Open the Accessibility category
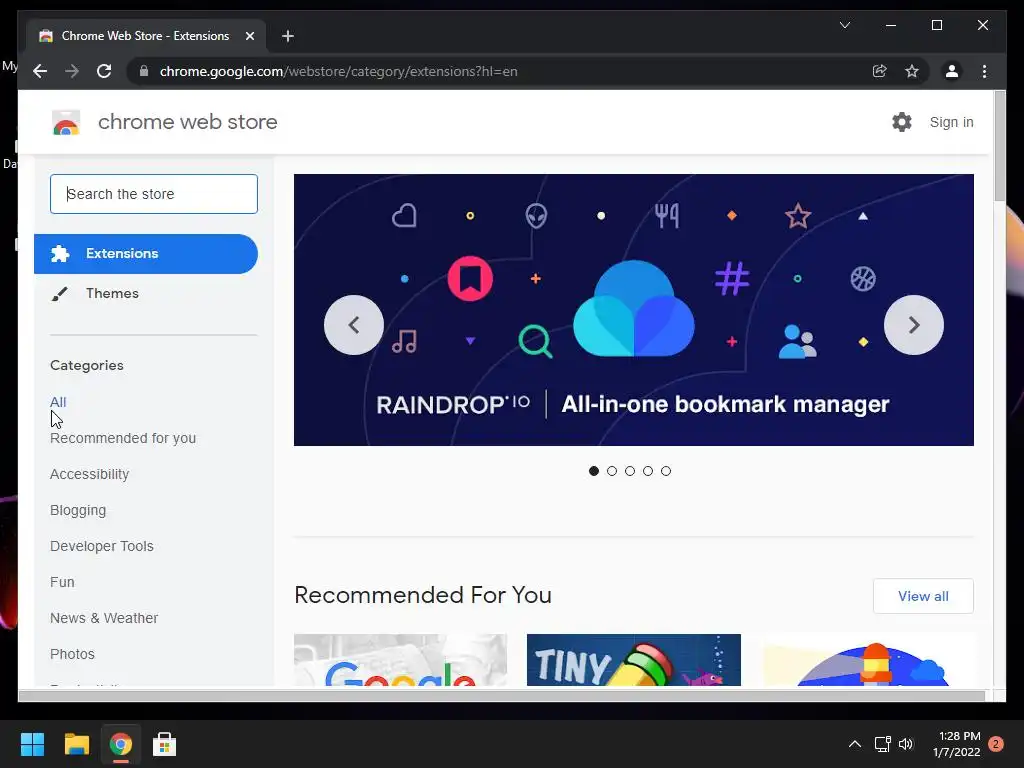 [89, 474]
